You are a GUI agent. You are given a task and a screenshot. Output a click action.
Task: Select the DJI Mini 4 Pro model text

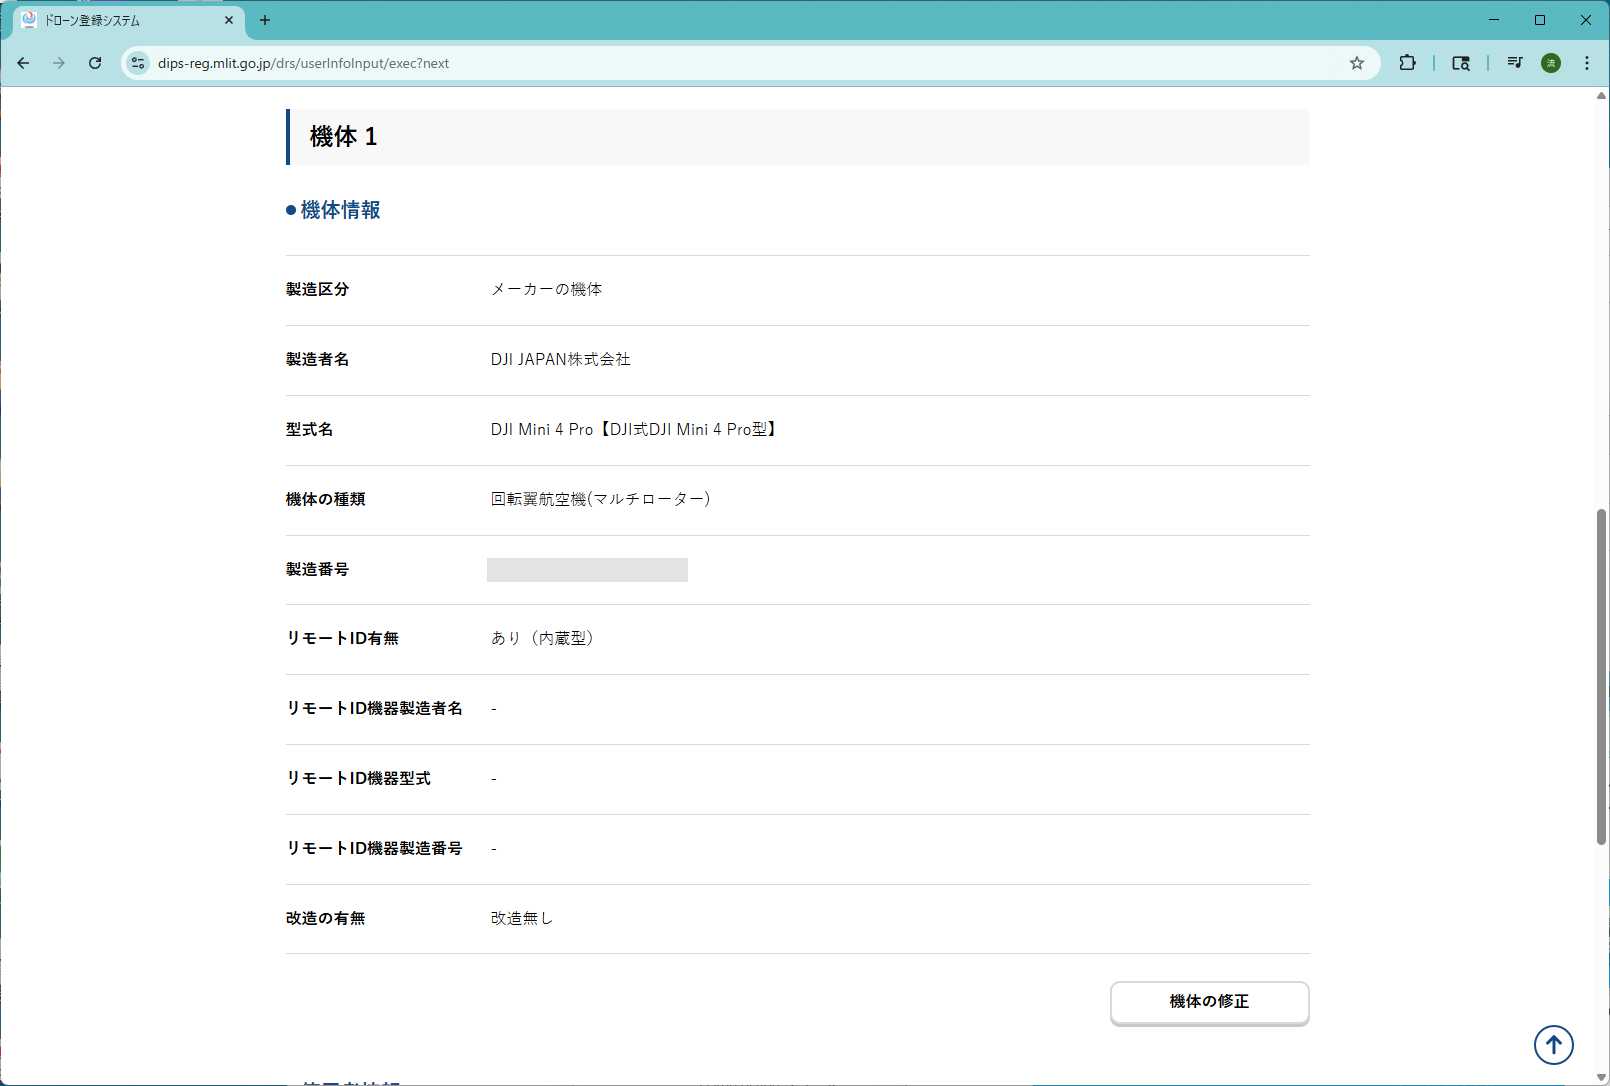(x=635, y=429)
